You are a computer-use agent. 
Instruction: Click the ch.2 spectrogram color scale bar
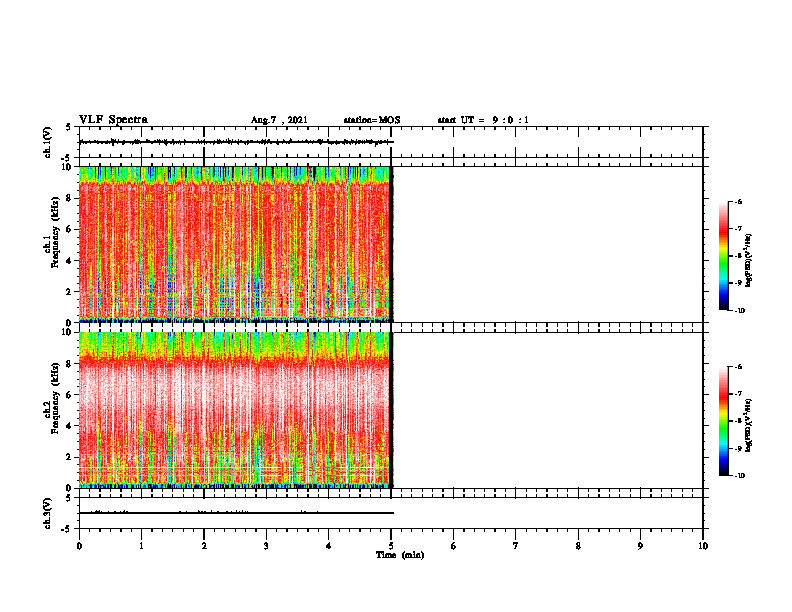coord(723,421)
